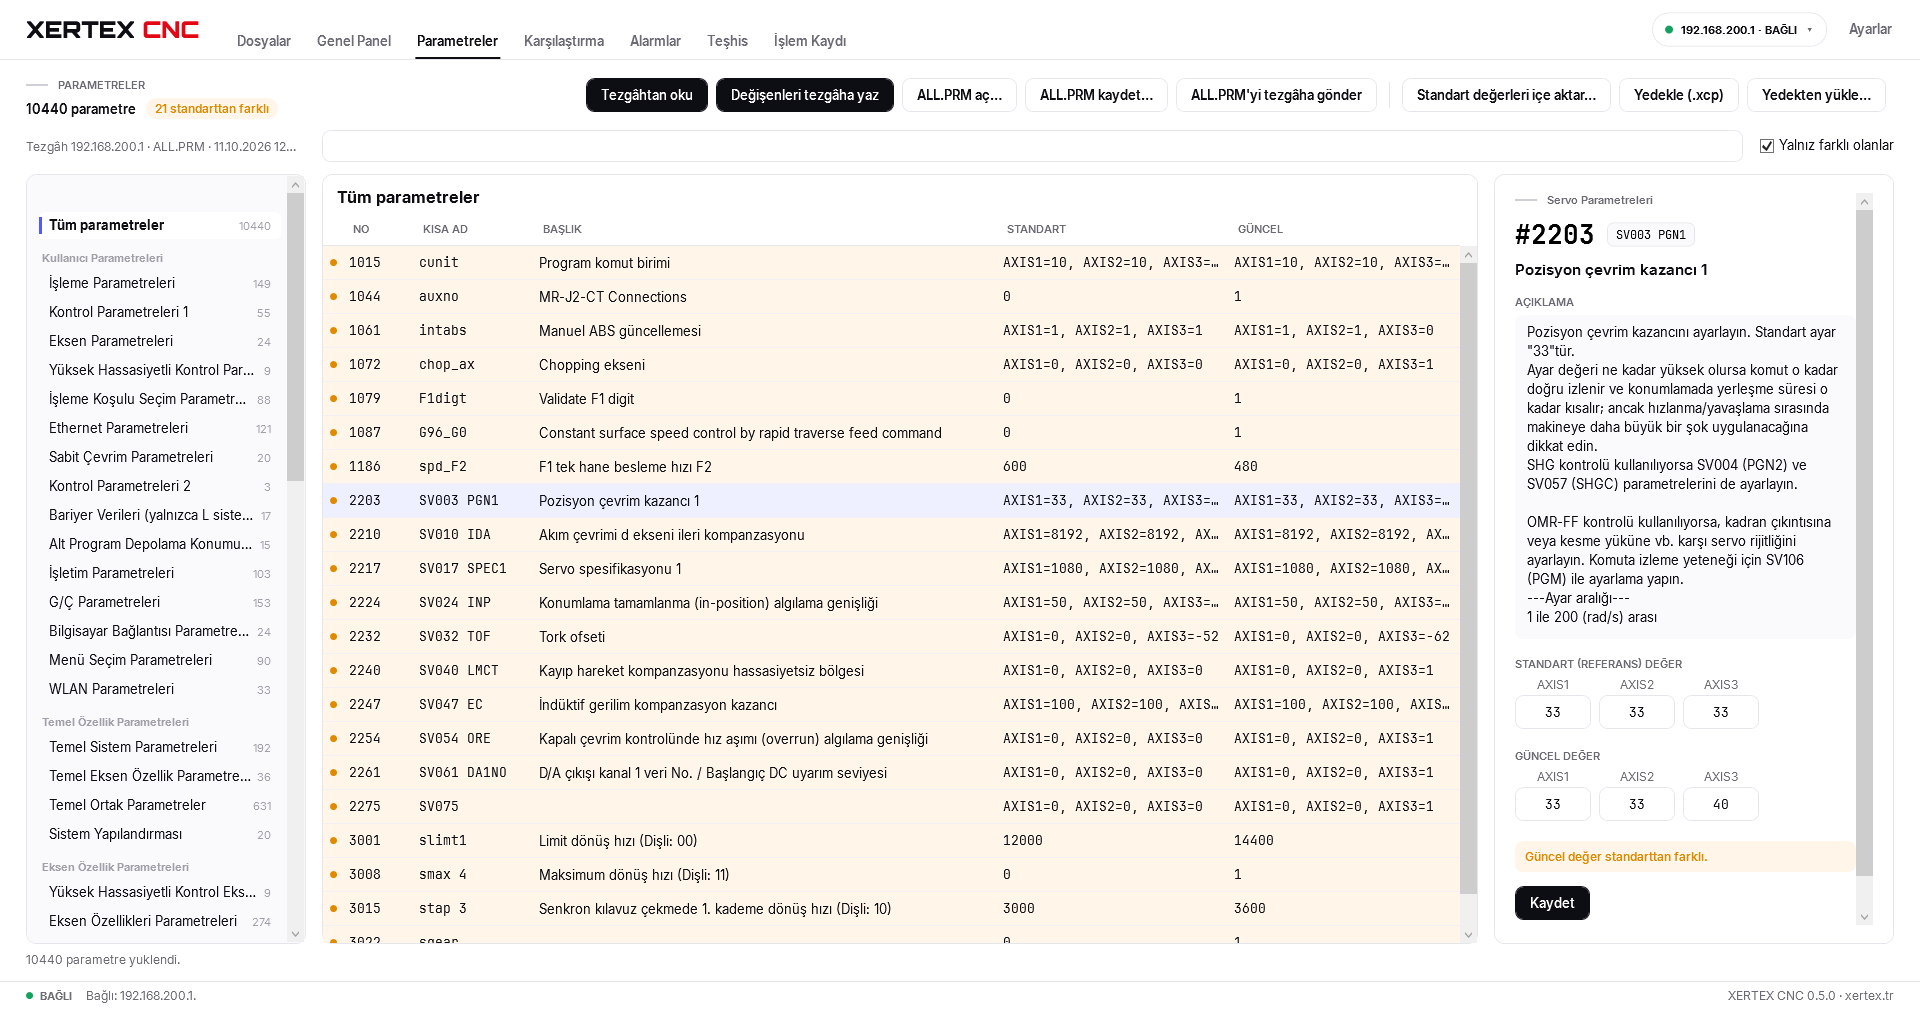This screenshot has width=1920, height=1009.
Task: Open the Genel Panel tab
Action: pyautogui.click(x=354, y=41)
